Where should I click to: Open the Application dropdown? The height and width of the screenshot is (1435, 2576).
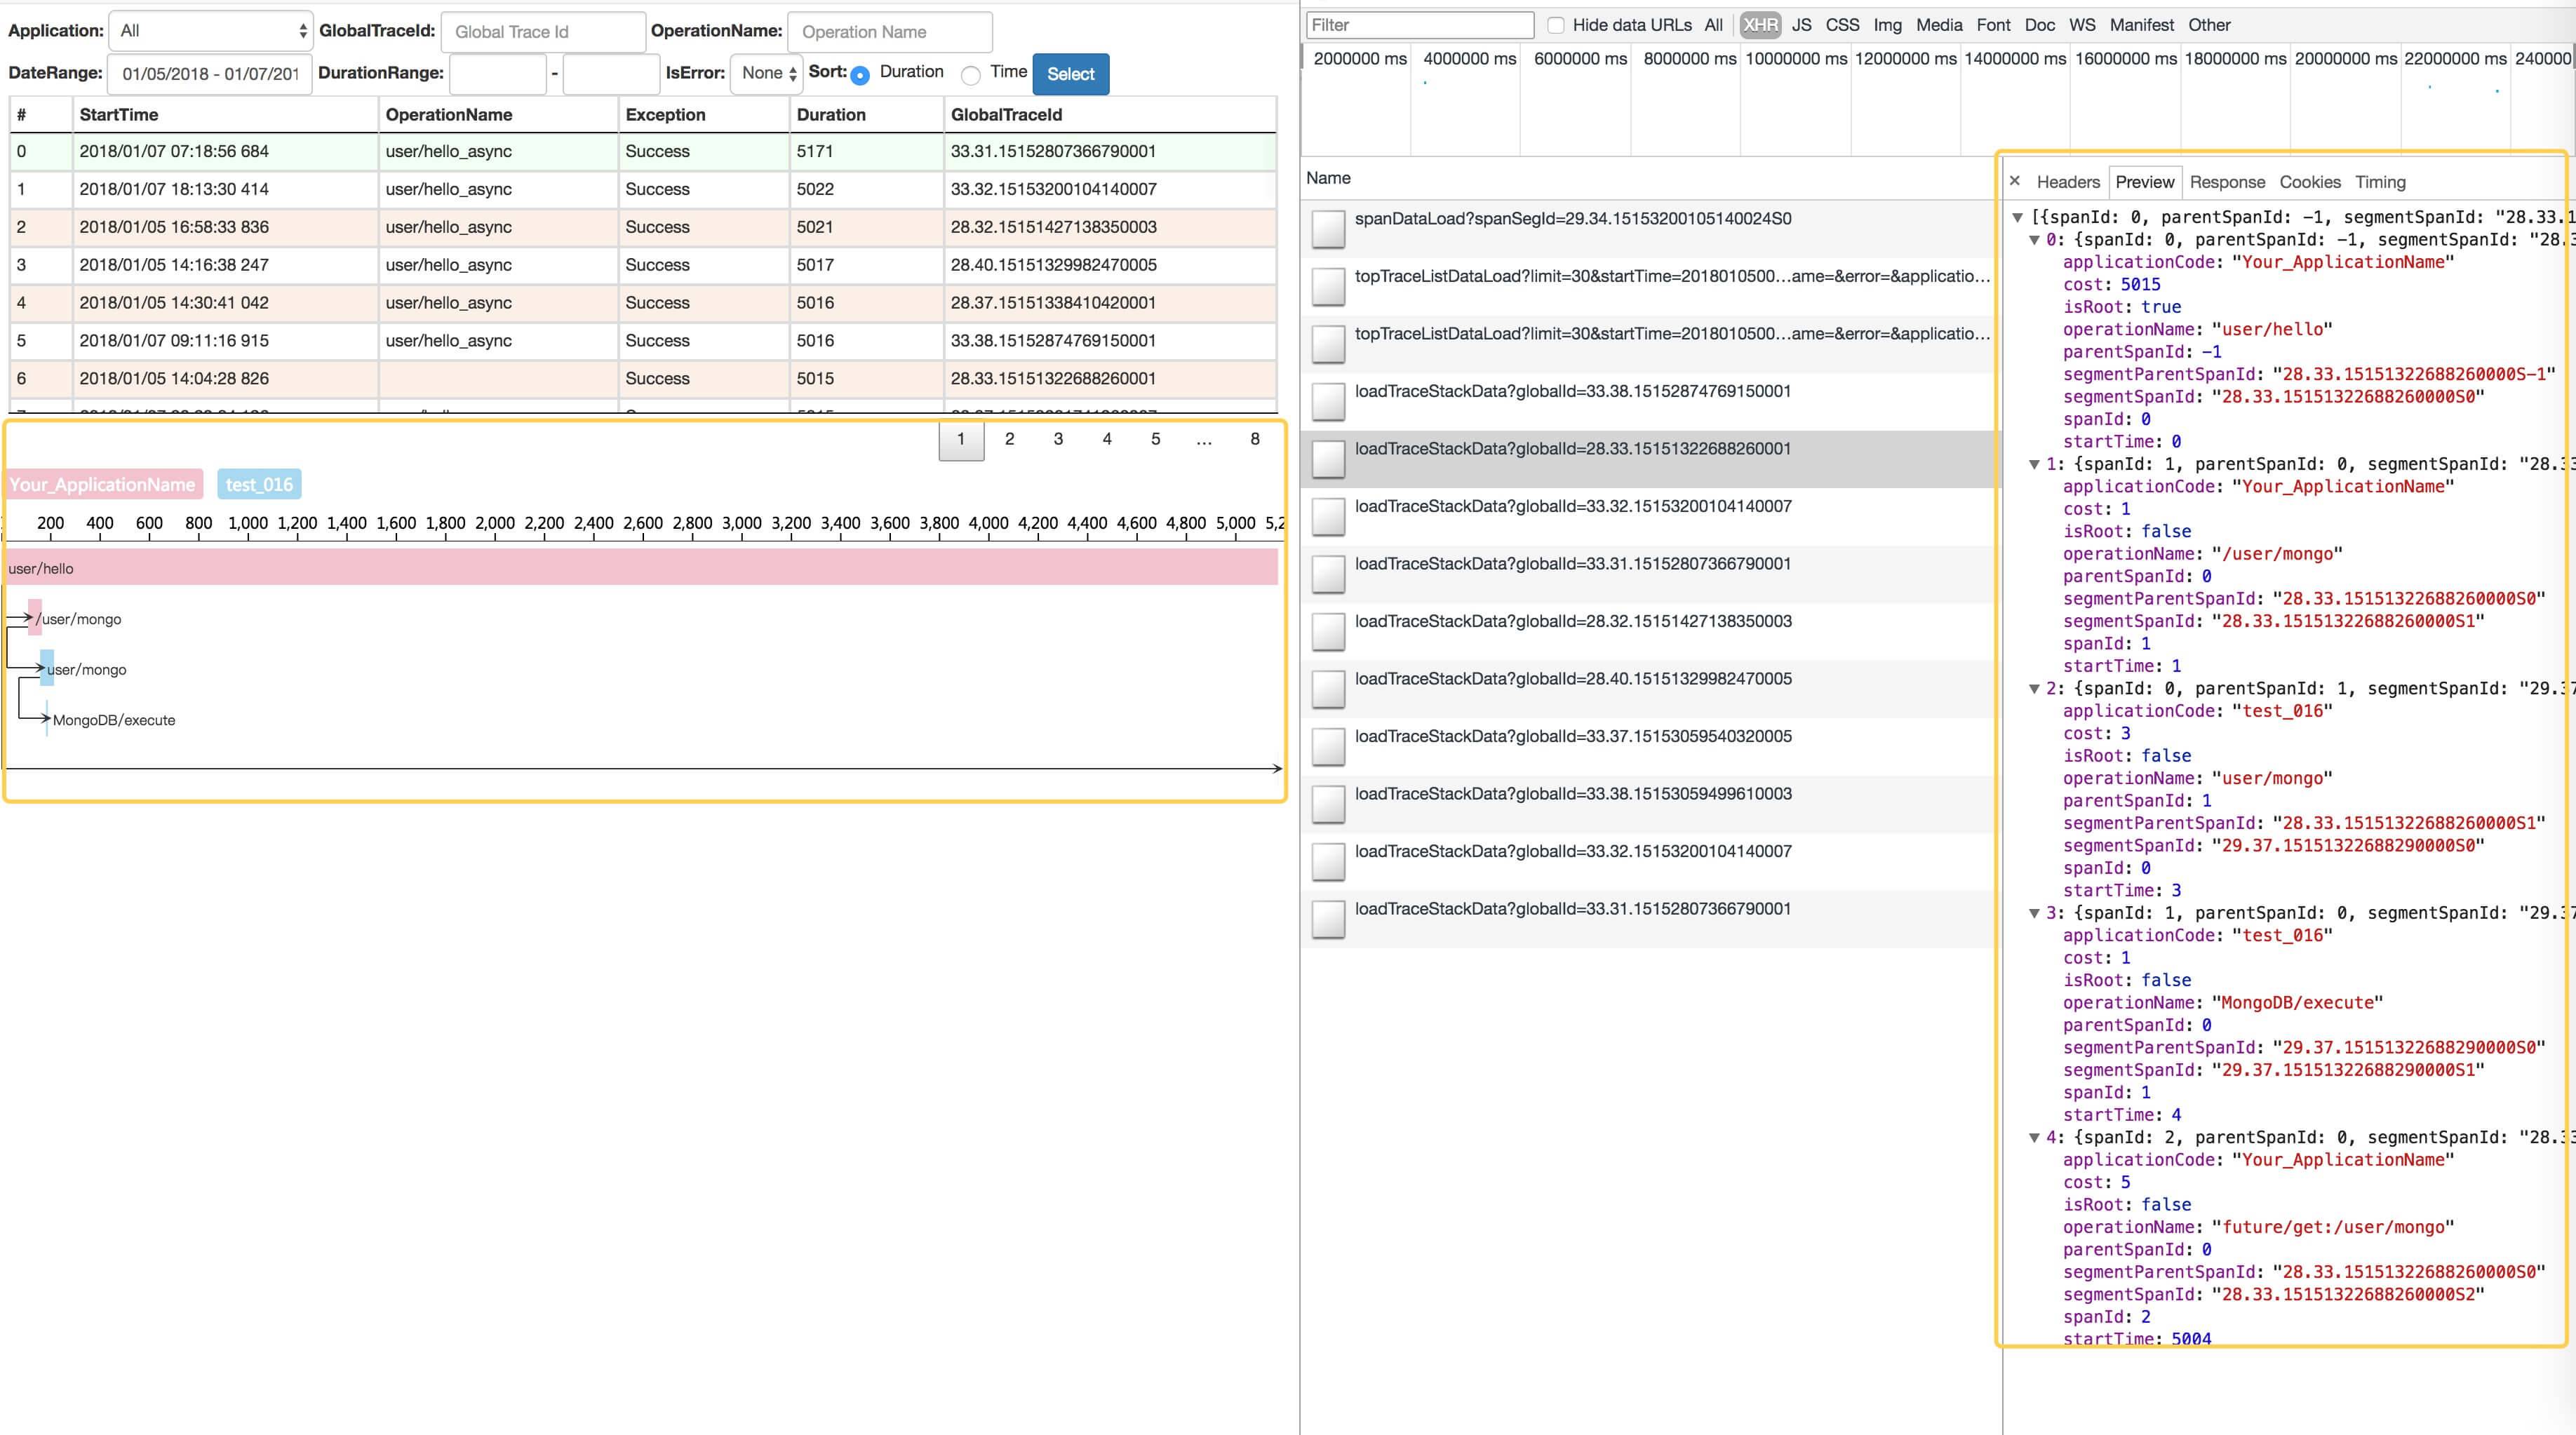tap(211, 31)
